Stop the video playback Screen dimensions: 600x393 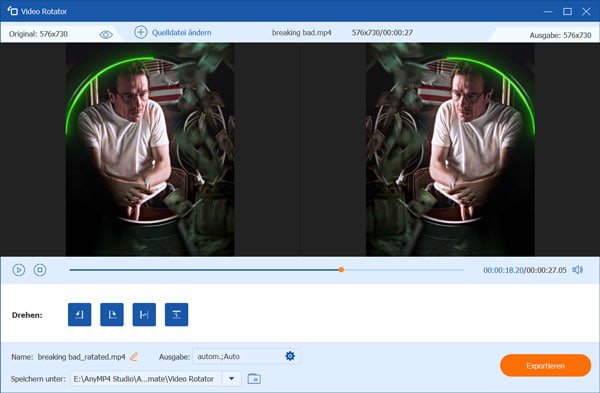click(x=40, y=270)
